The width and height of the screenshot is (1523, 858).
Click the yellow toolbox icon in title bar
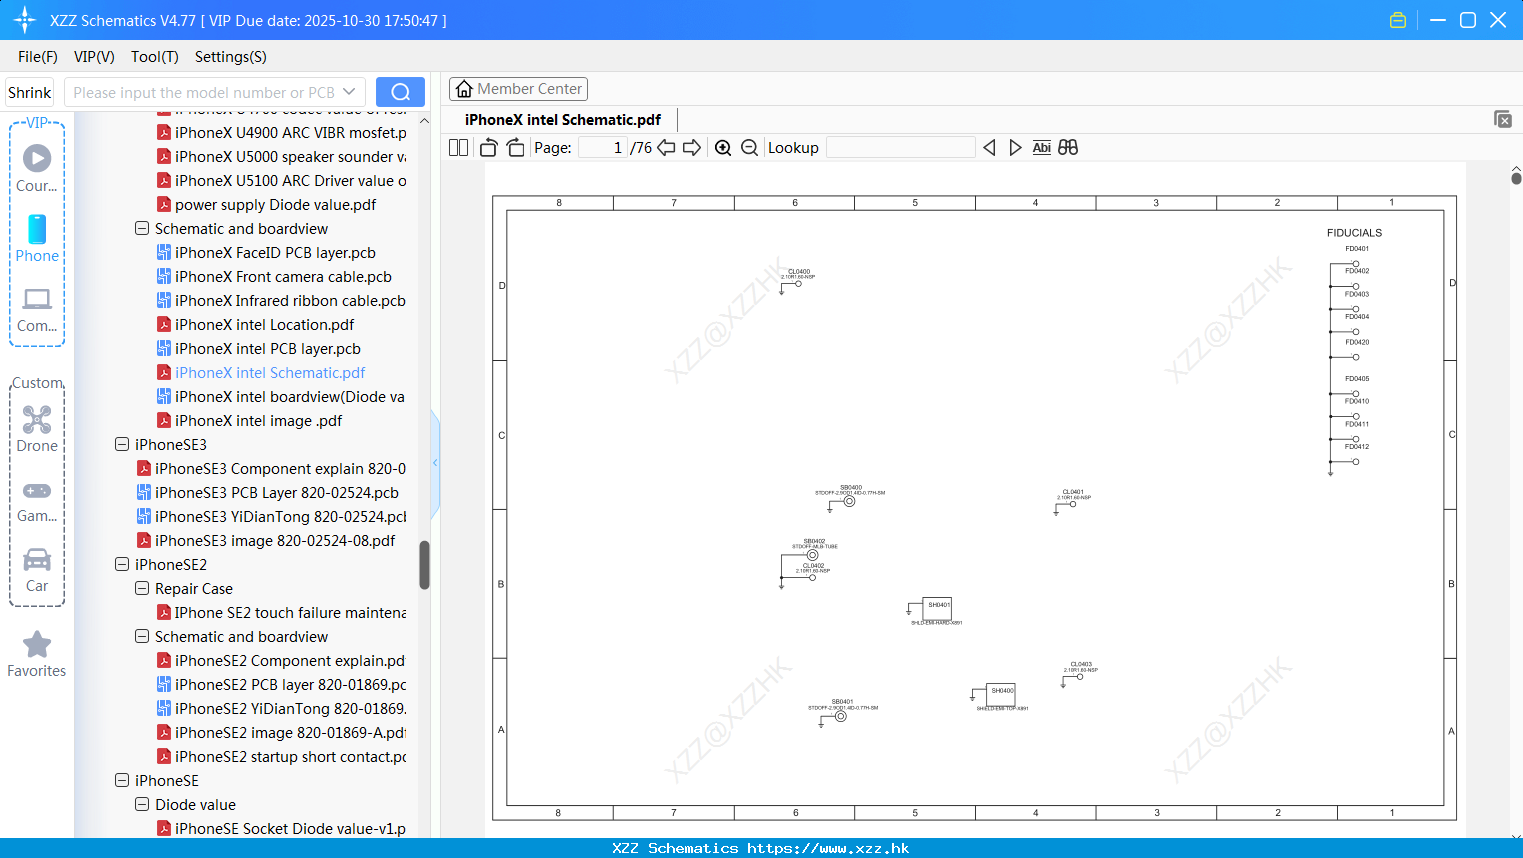1398,20
